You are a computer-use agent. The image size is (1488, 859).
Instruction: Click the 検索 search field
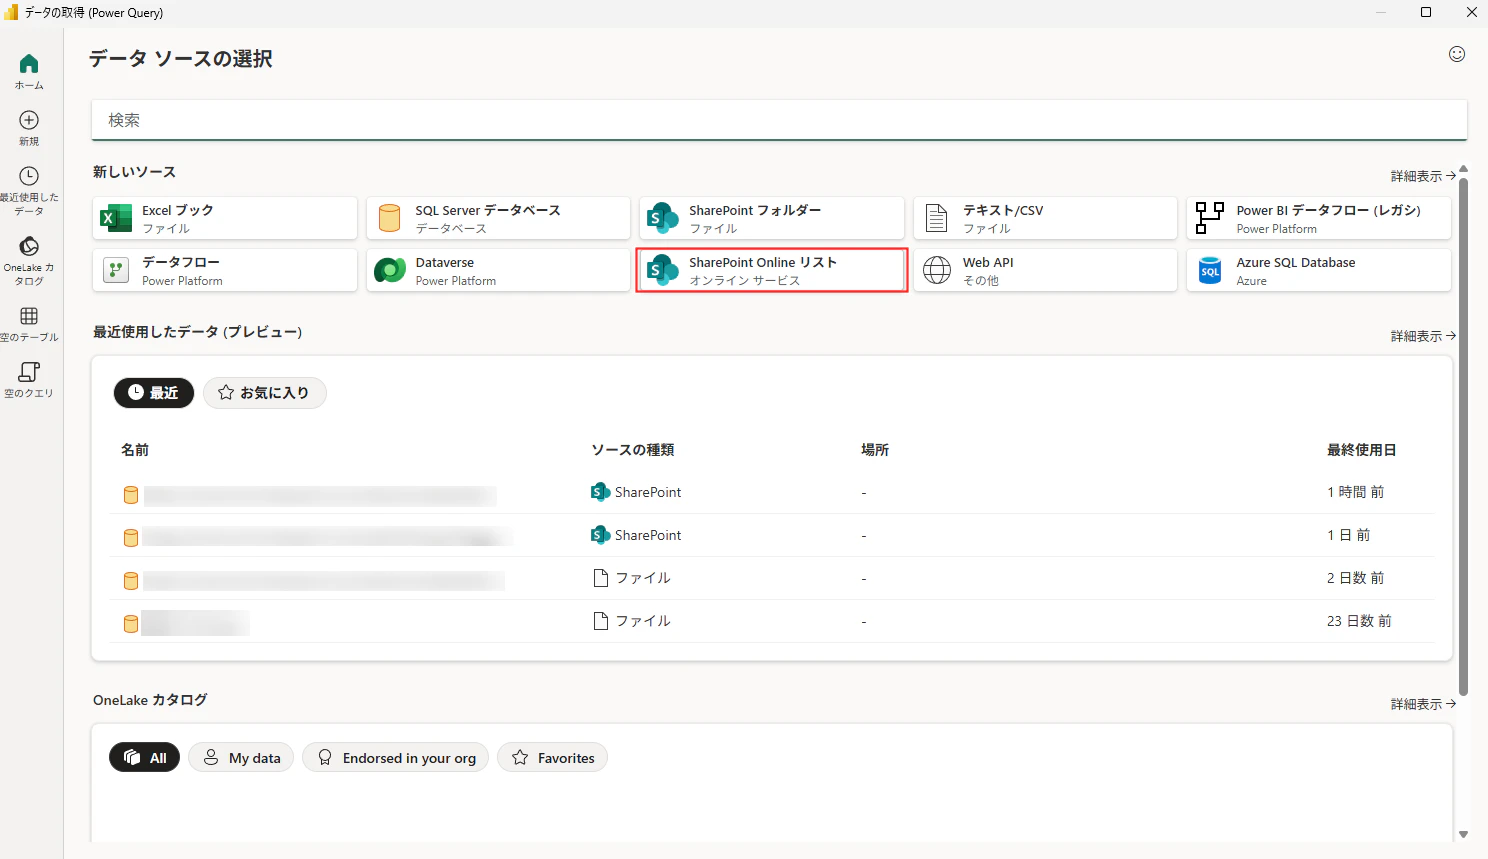tap(780, 120)
